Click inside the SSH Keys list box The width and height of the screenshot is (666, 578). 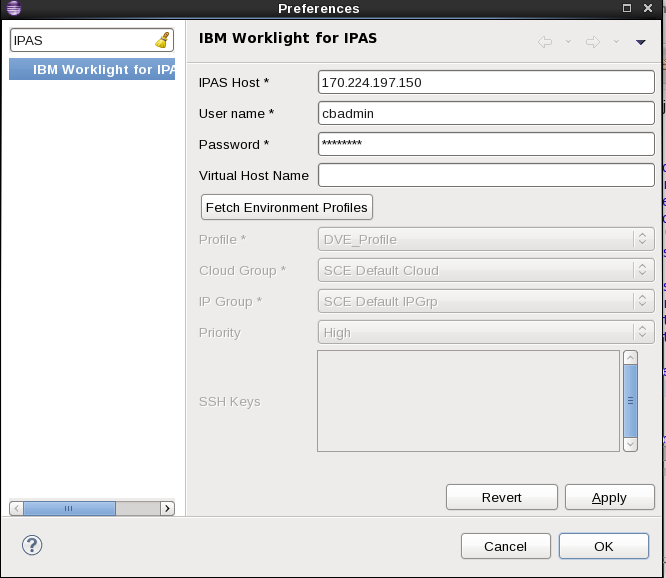(x=468, y=401)
